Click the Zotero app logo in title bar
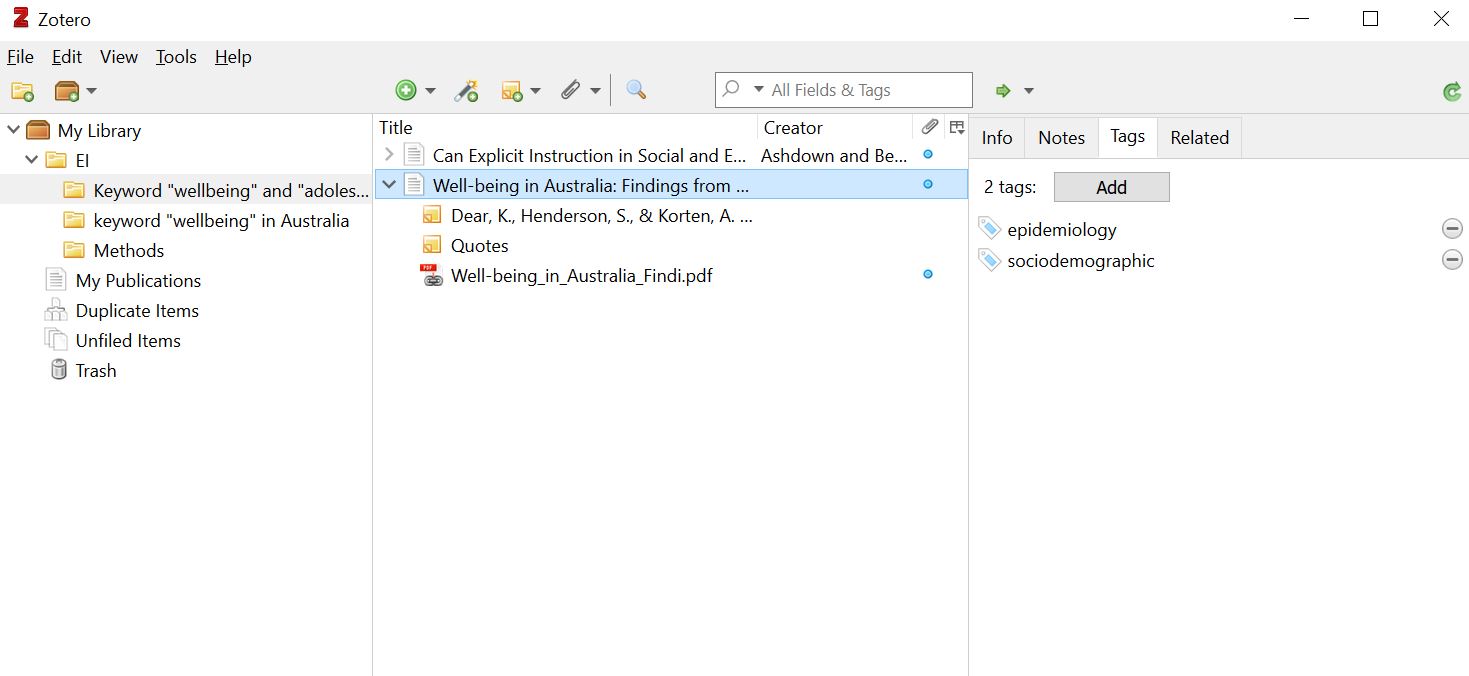The image size is (1469, 676). 20,18
